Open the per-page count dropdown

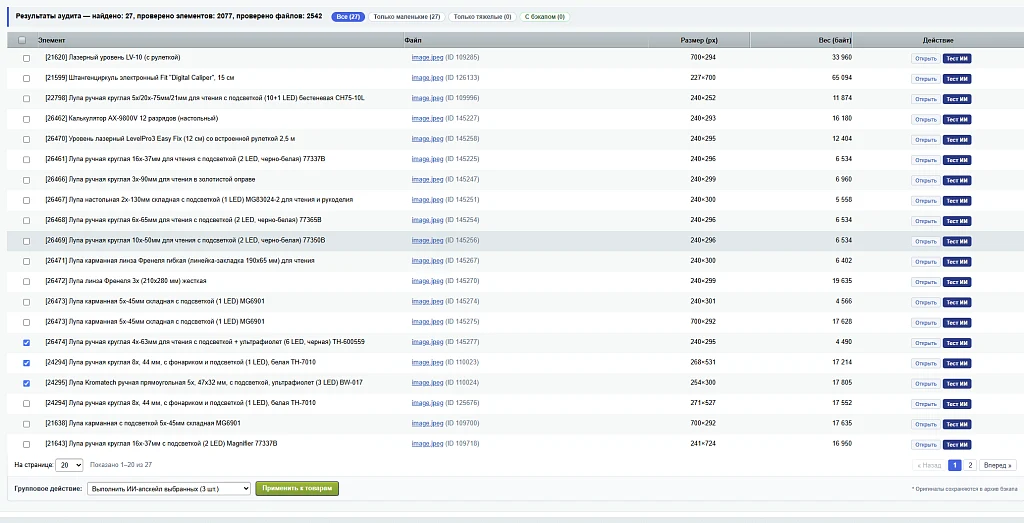69,465
